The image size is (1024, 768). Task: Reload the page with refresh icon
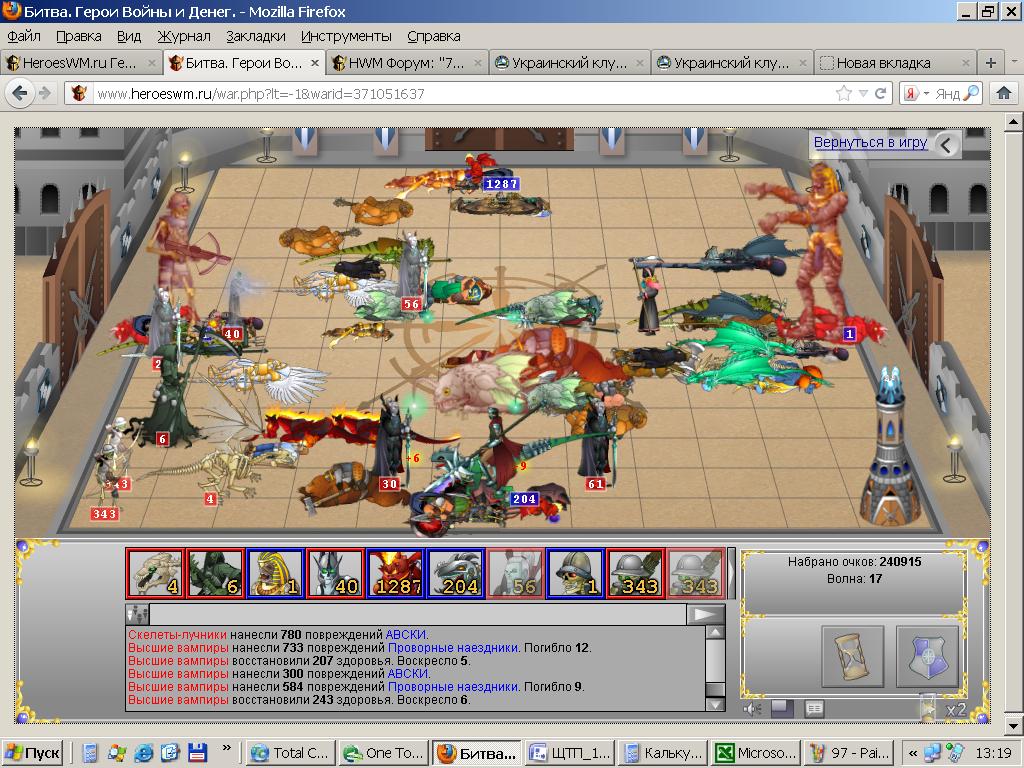880,93
